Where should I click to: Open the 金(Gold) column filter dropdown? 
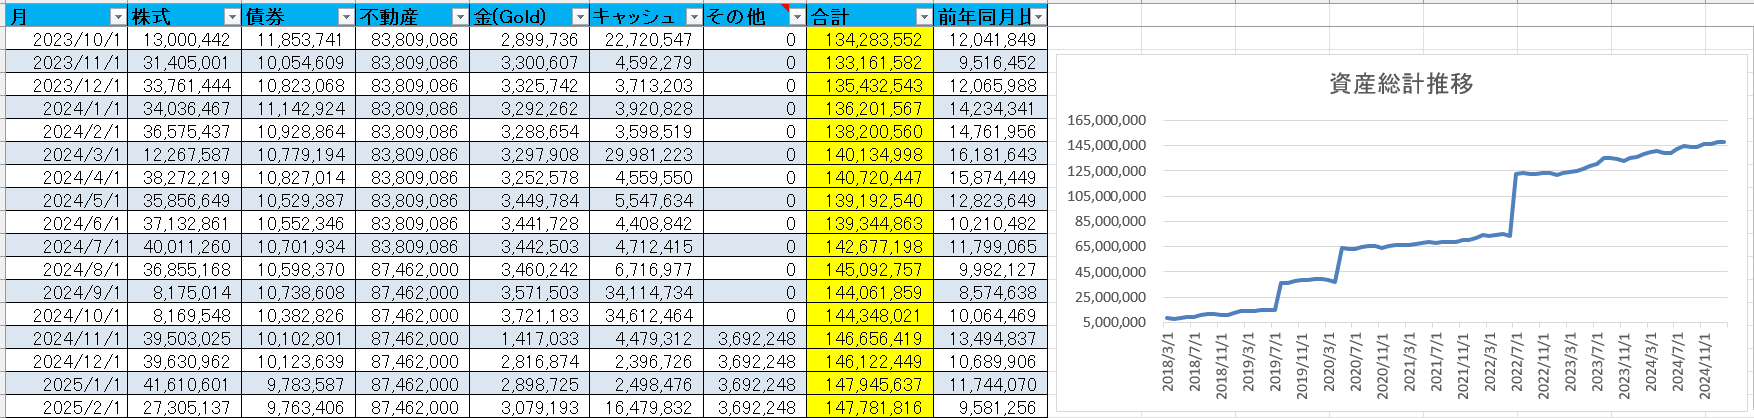pos(580,17)
